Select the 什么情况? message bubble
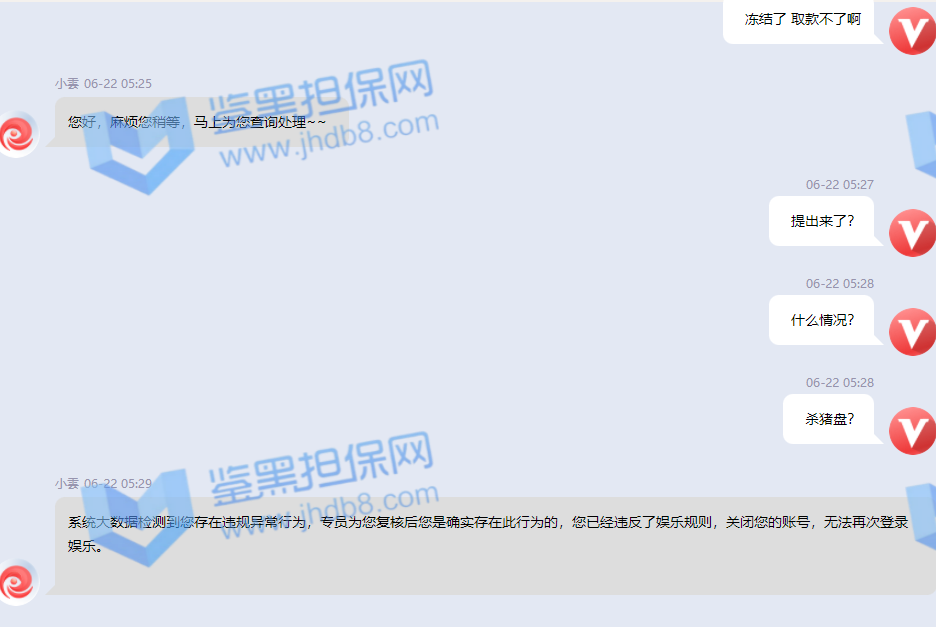The height and width of the screenshot is (627, 936). coord(822,320)
